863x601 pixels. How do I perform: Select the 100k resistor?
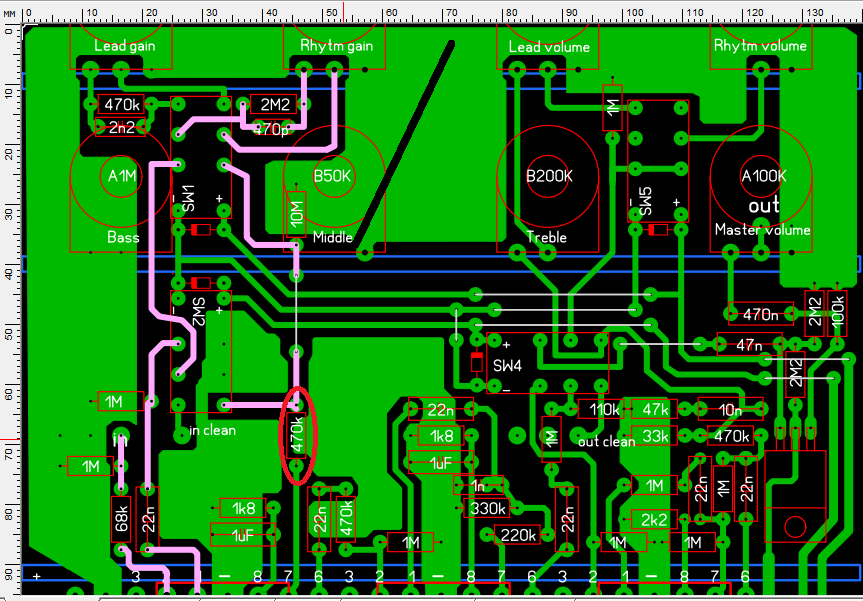837,313
